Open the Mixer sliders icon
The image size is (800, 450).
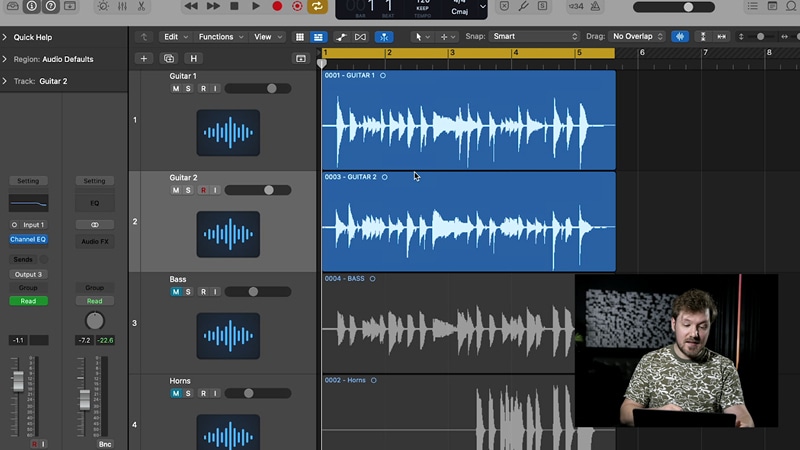click(122, 6)
